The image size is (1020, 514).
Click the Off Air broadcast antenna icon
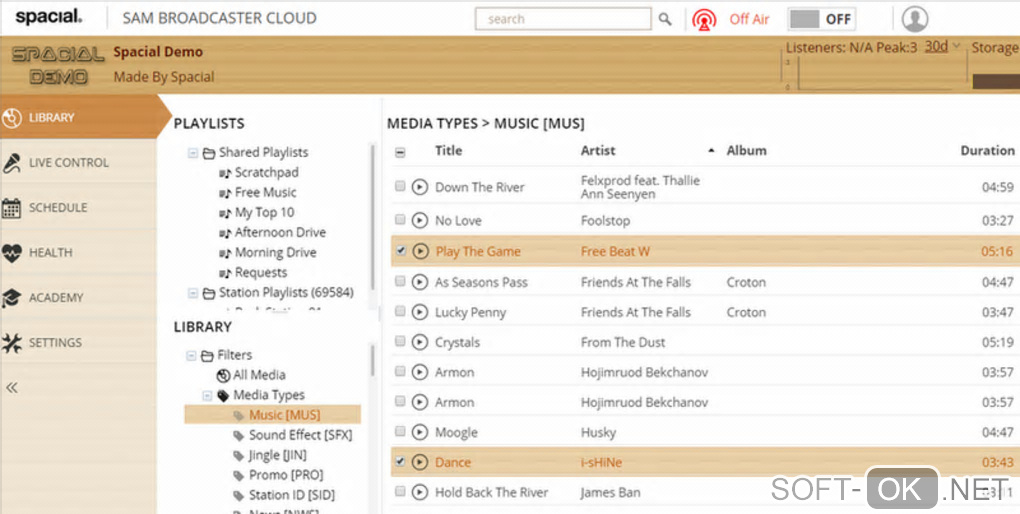705,19
